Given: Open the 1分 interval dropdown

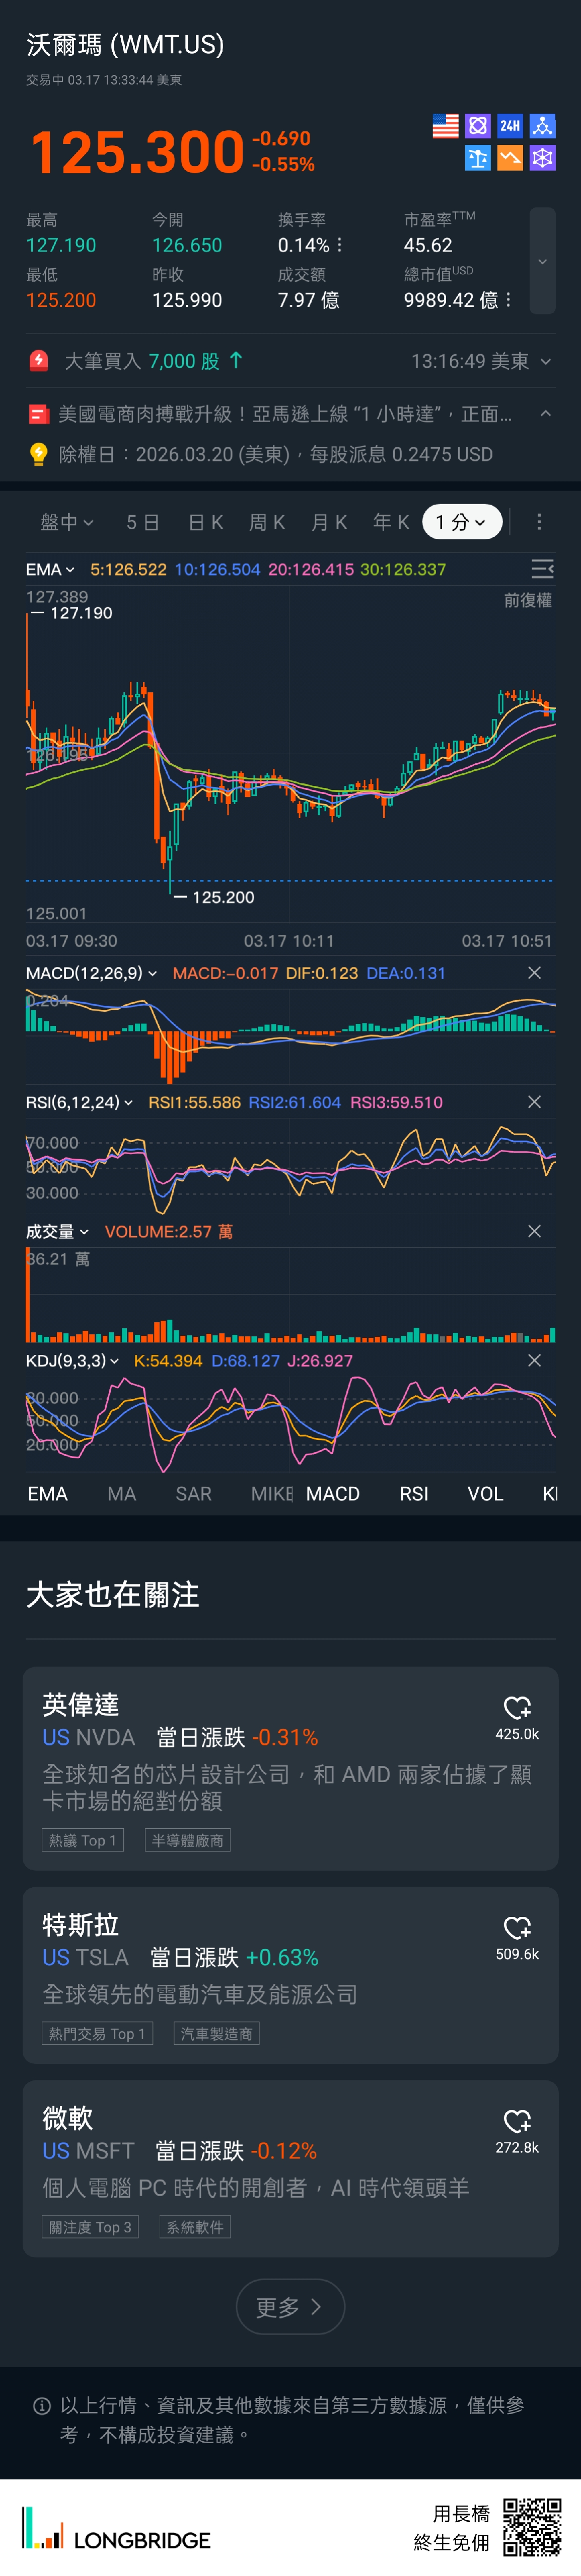Looking at the screenshot, I should click(461, 522).
